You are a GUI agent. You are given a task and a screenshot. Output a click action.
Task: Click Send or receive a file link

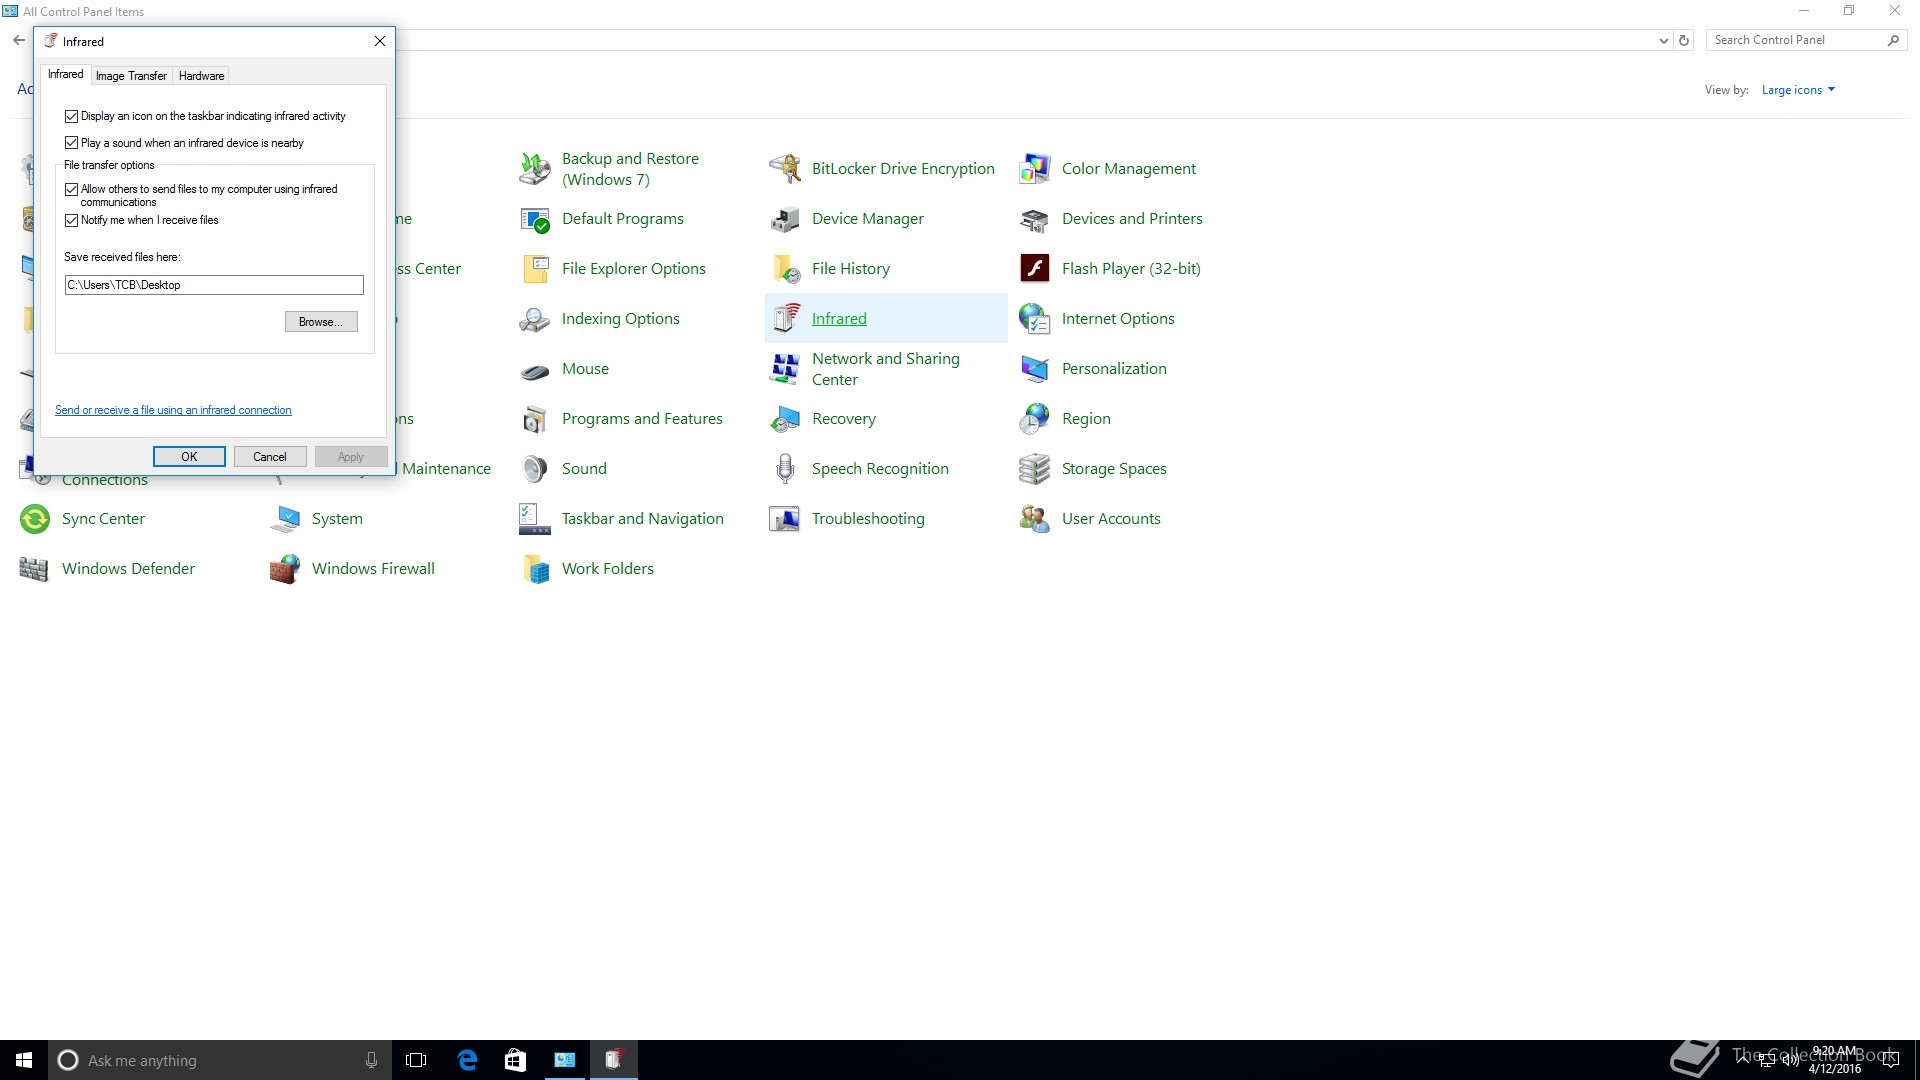[173, 410]
